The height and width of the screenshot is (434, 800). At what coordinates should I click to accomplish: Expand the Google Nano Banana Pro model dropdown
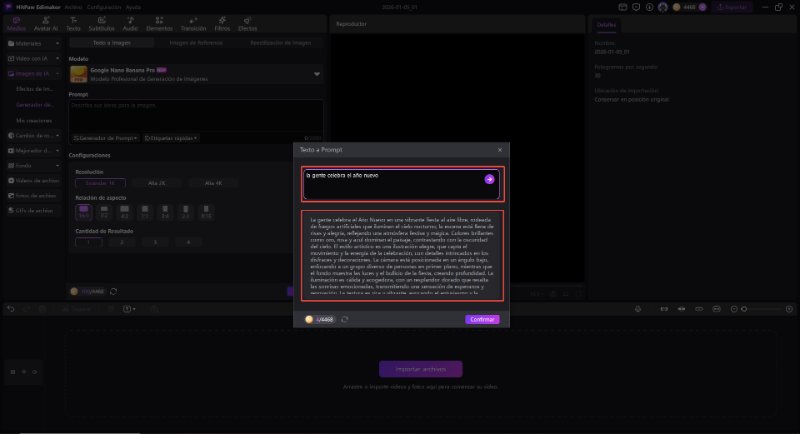click(x=317, y=74)
